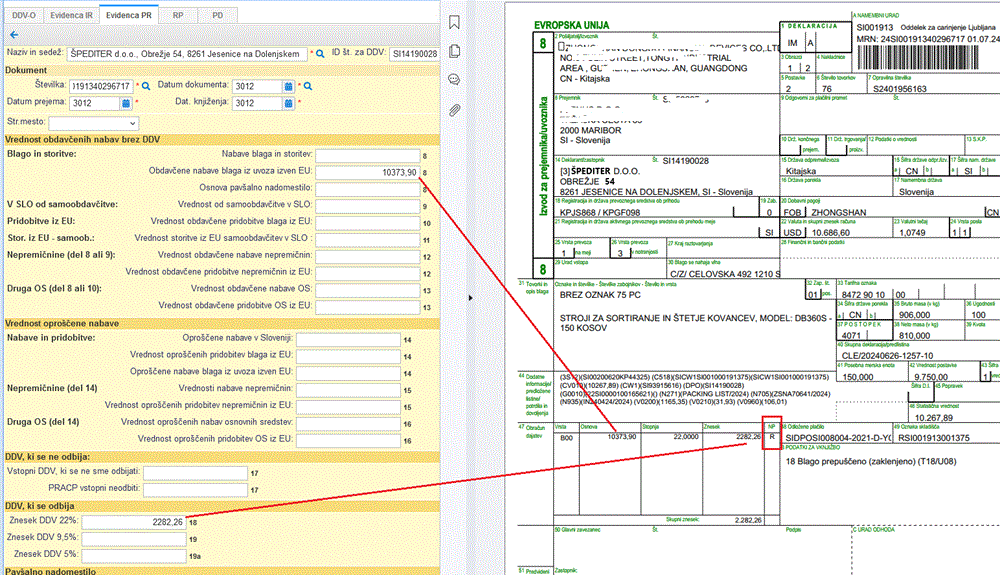Image resolution: width=1000 pixels, height=575 pixels.
Task: Click magnifier beside Datum dokumenta calendar
Action: point(308,86)
